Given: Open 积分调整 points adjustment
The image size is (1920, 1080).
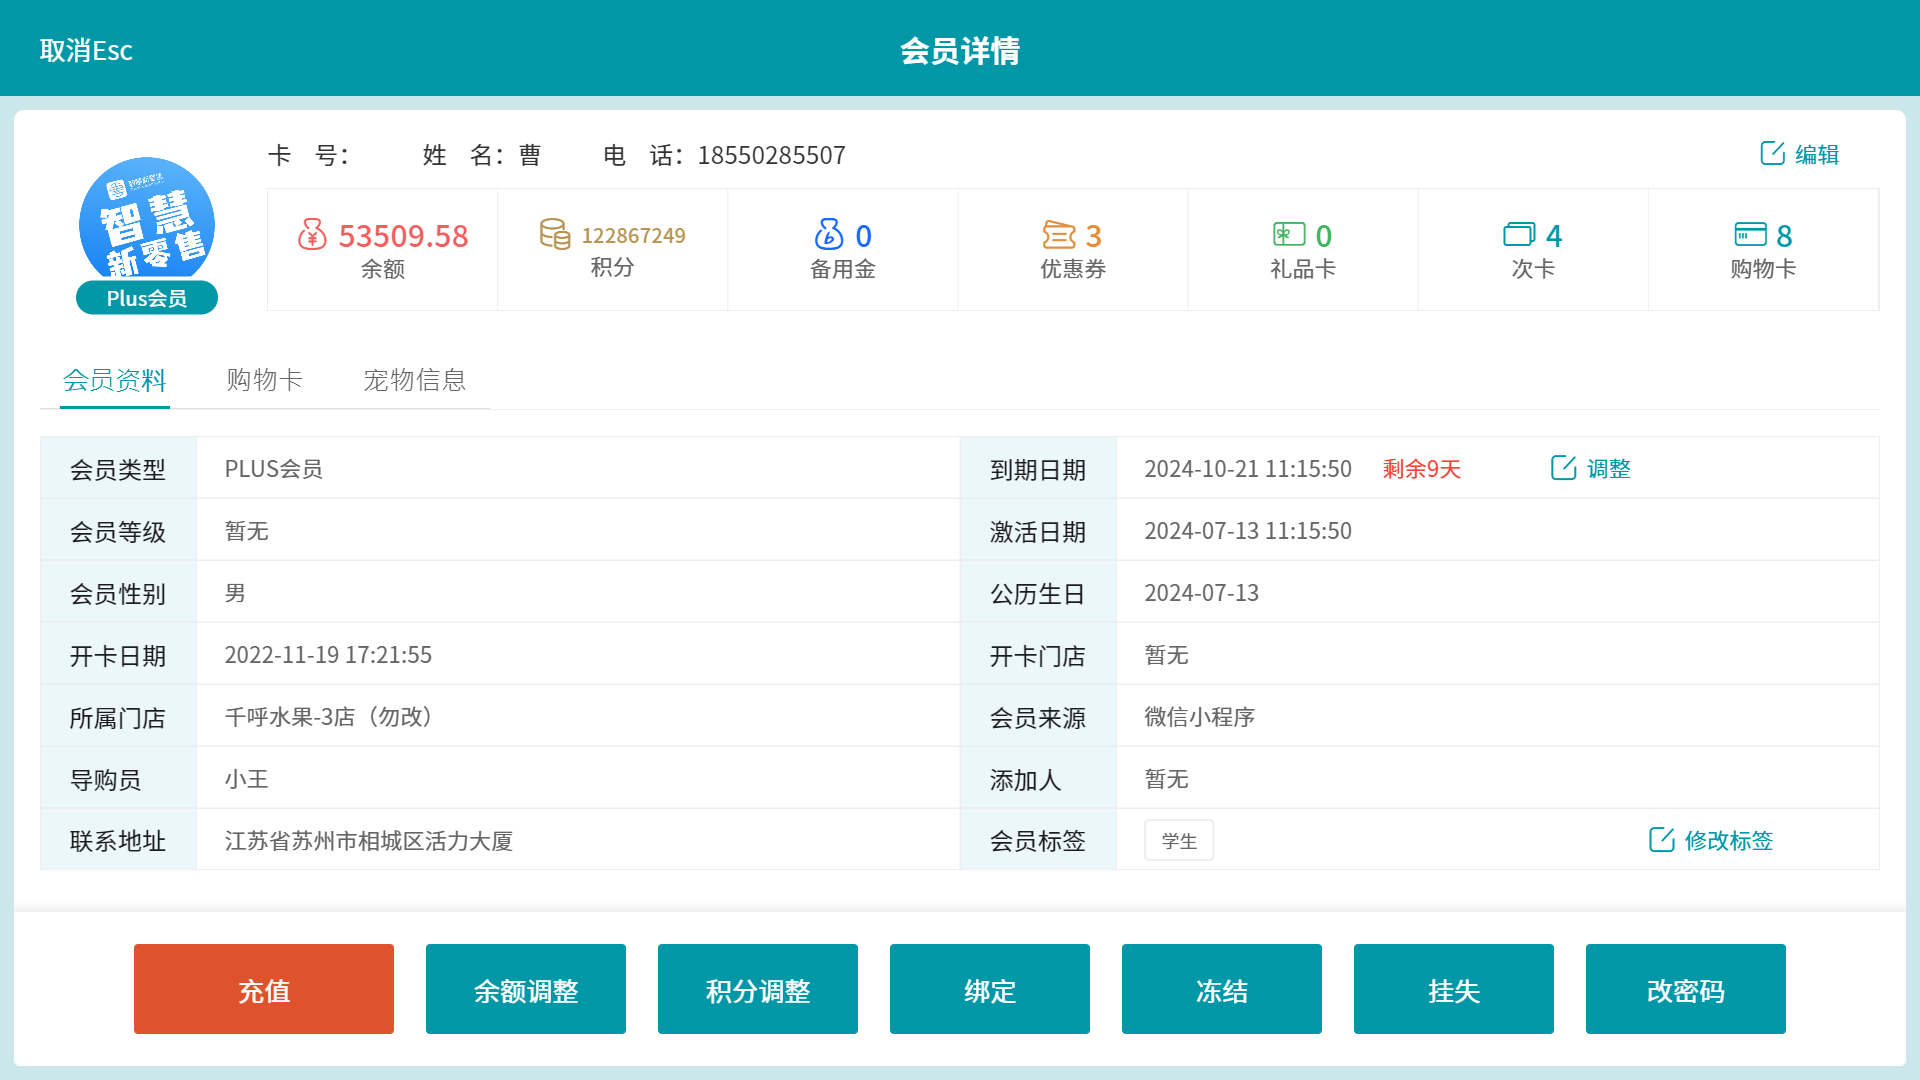Looking at the screenshot, I should (758, 989).
